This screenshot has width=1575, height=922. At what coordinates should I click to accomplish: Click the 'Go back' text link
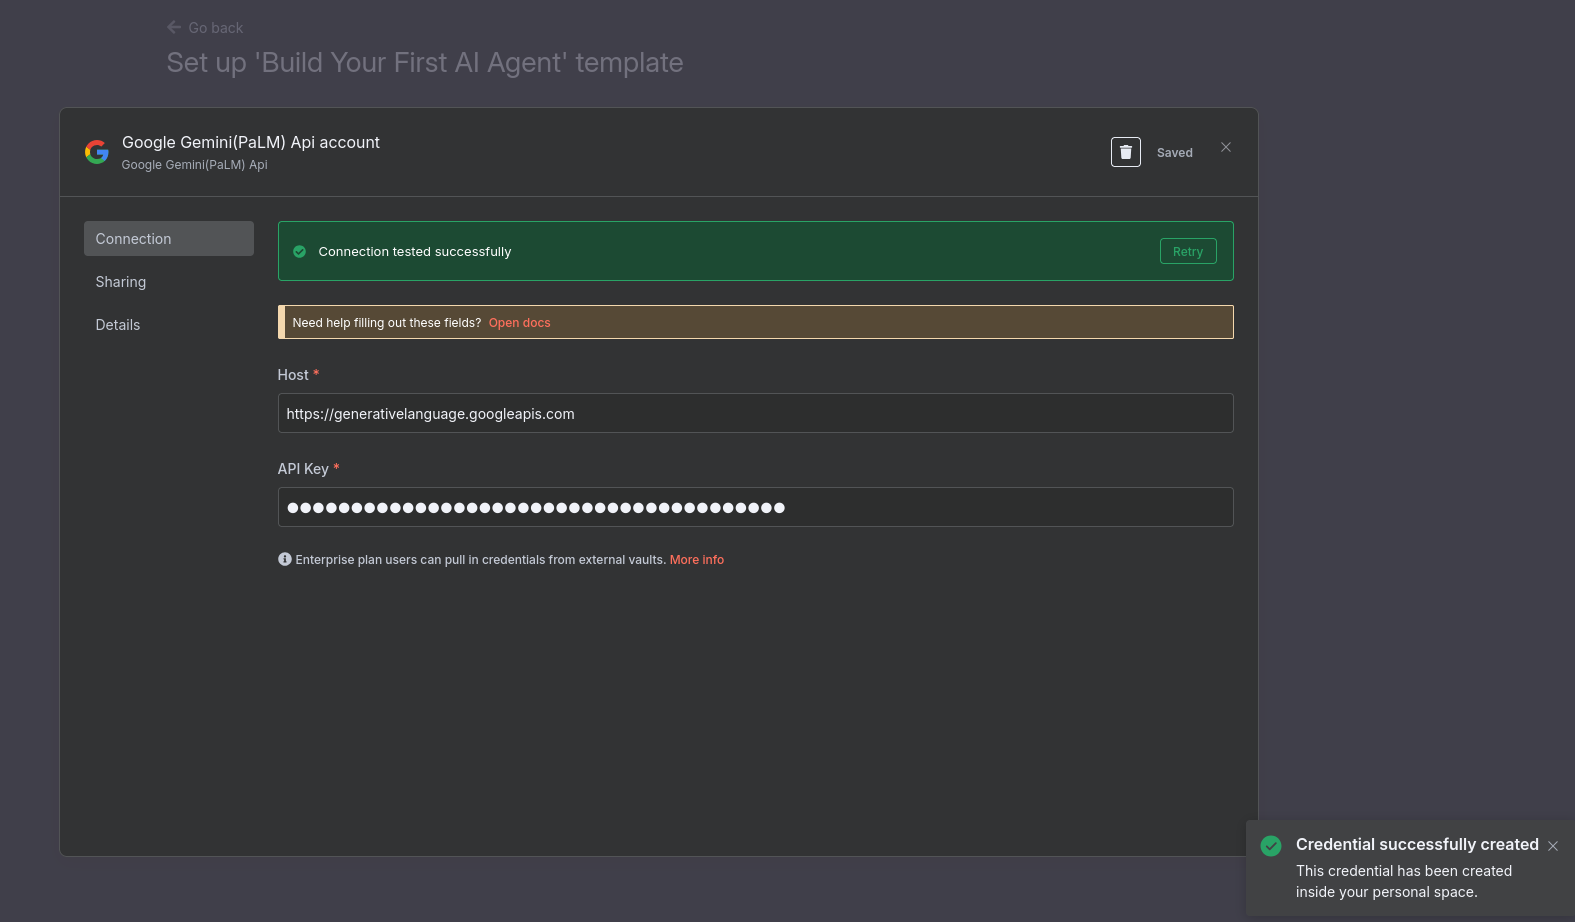point(215,28)
